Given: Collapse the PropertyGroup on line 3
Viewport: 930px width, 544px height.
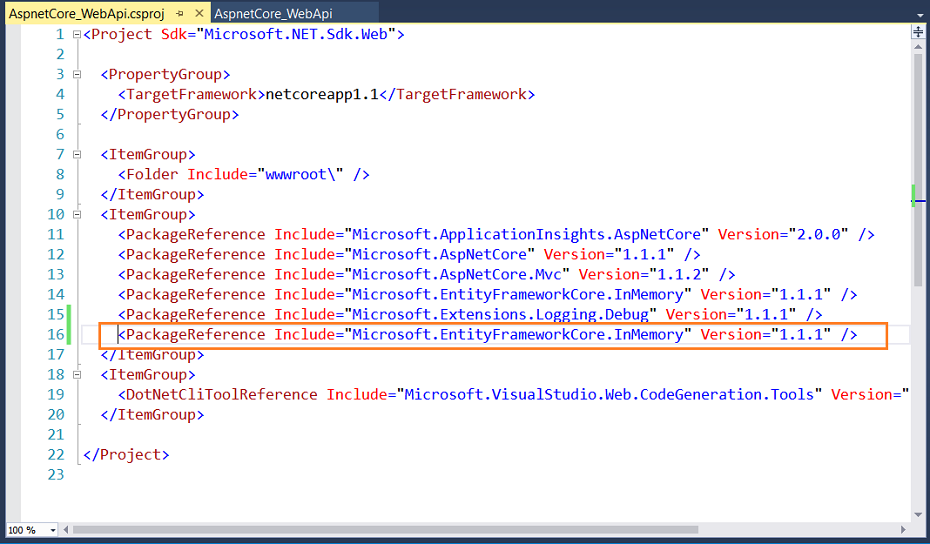Looking at the screenshot, I should 77,74.
